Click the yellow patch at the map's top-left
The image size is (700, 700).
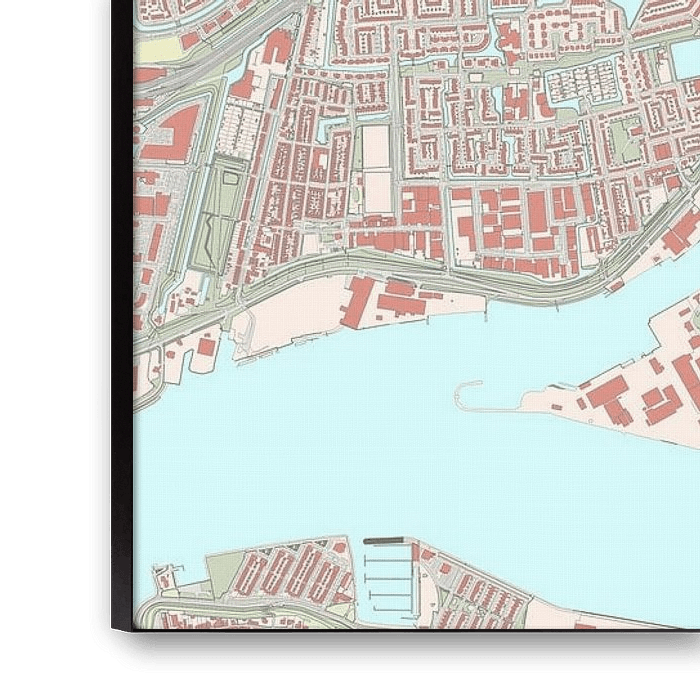coord(155,48)
